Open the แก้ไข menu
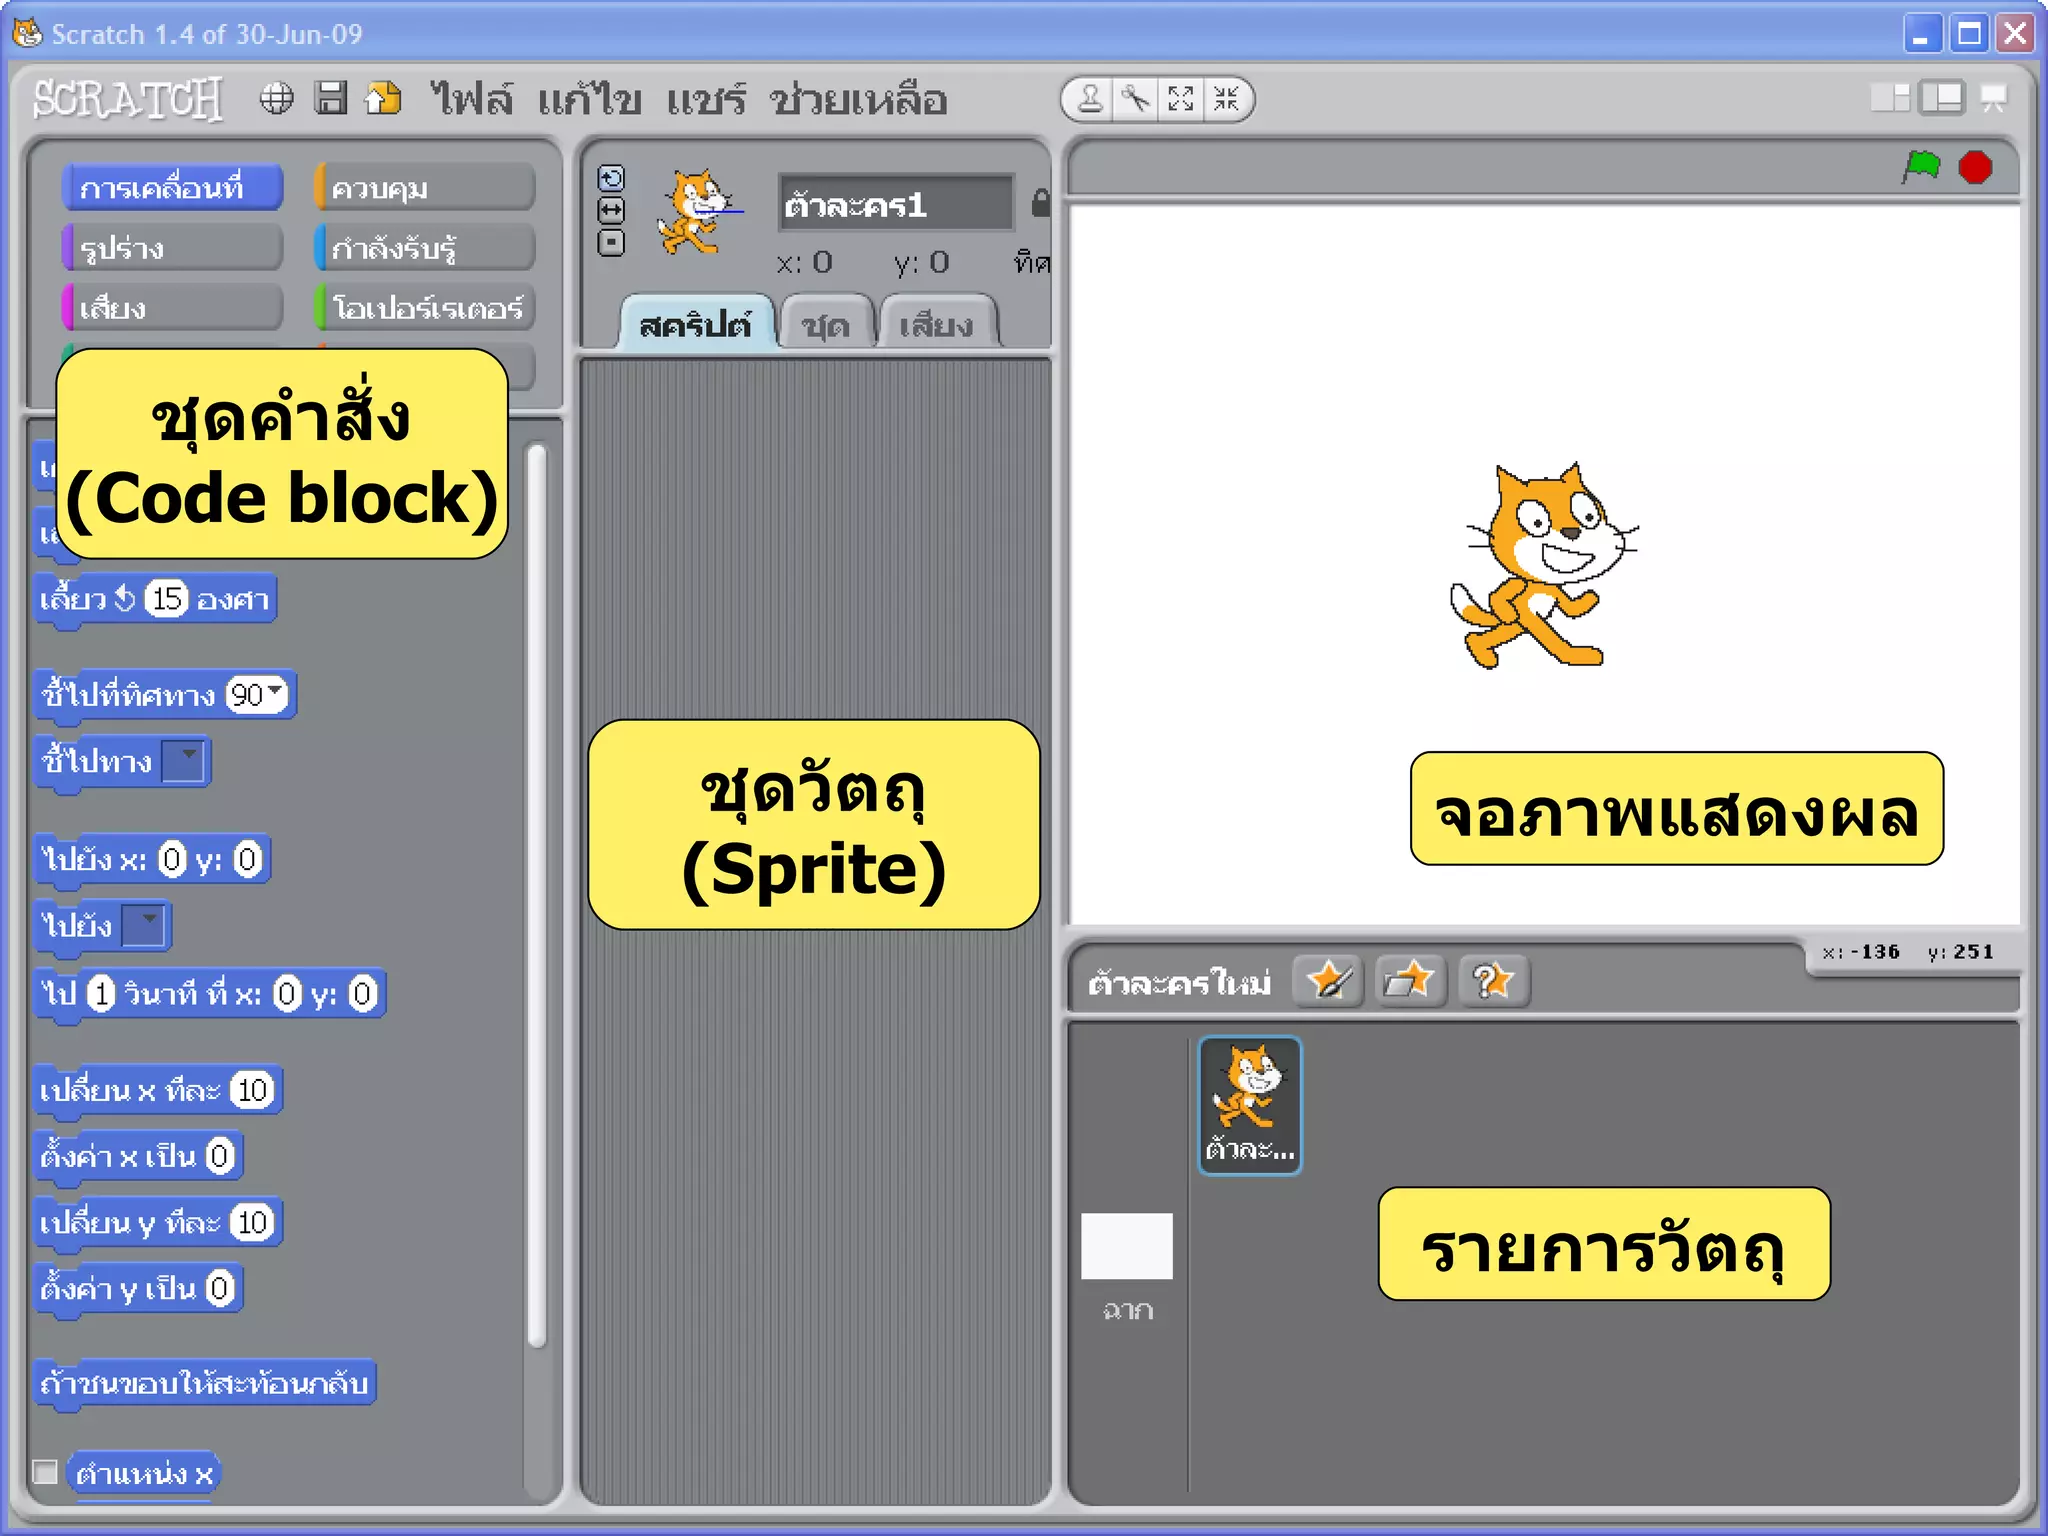This screenshot has height=1536, width=2048. coord(589,99)
